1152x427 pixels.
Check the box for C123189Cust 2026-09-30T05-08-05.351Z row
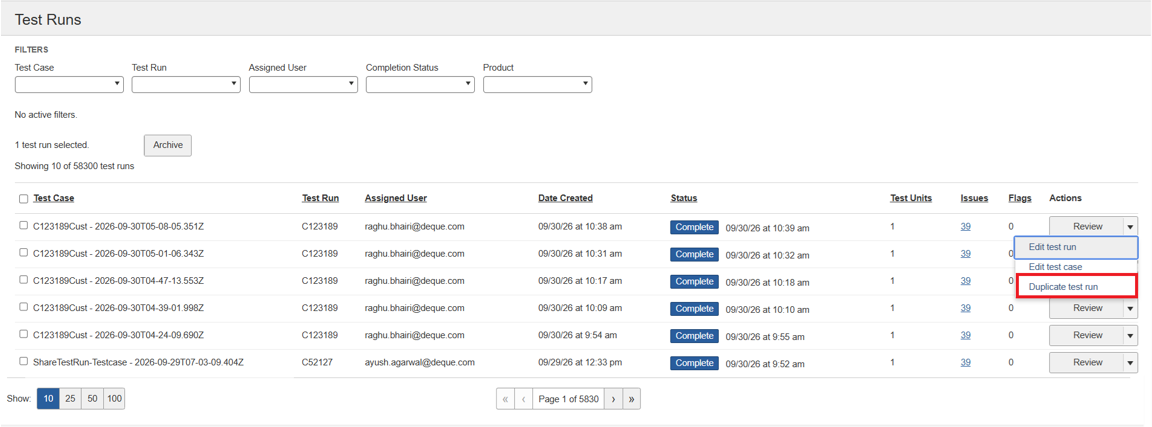[x=24, y=226]
